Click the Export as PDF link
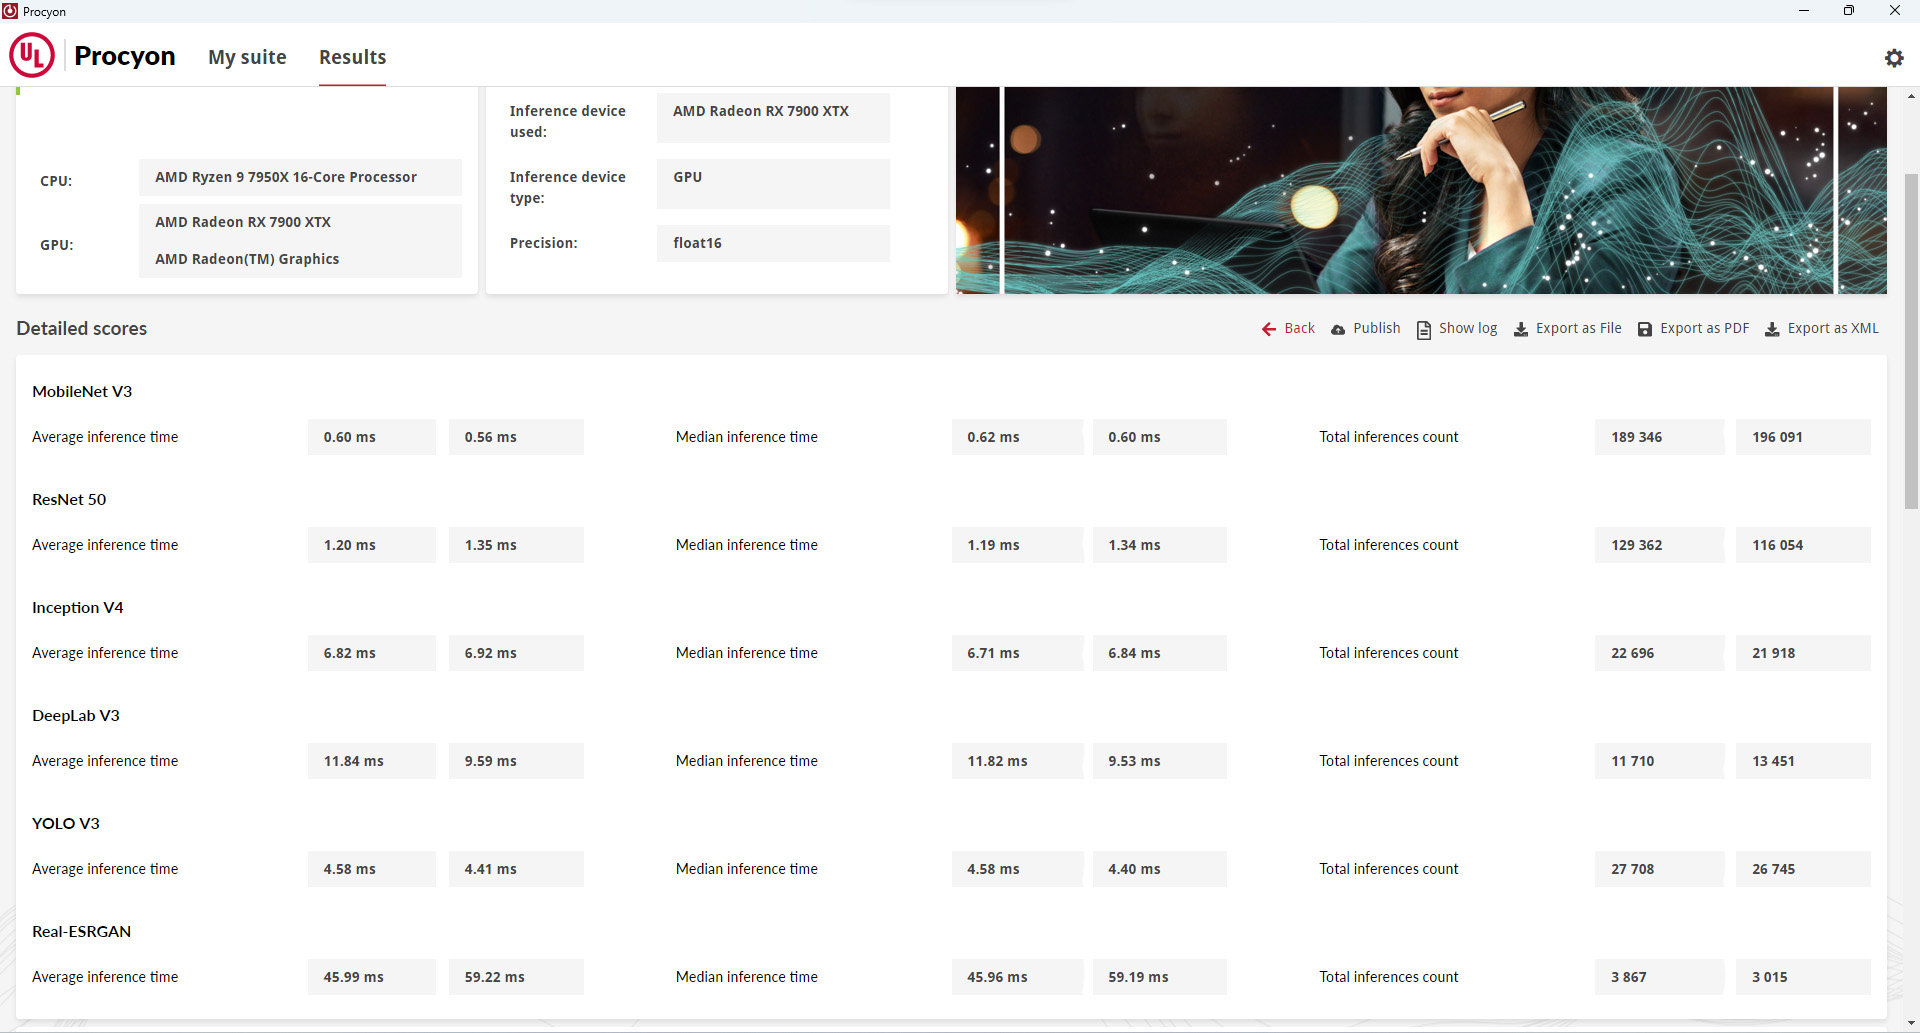 point(1704,328)
